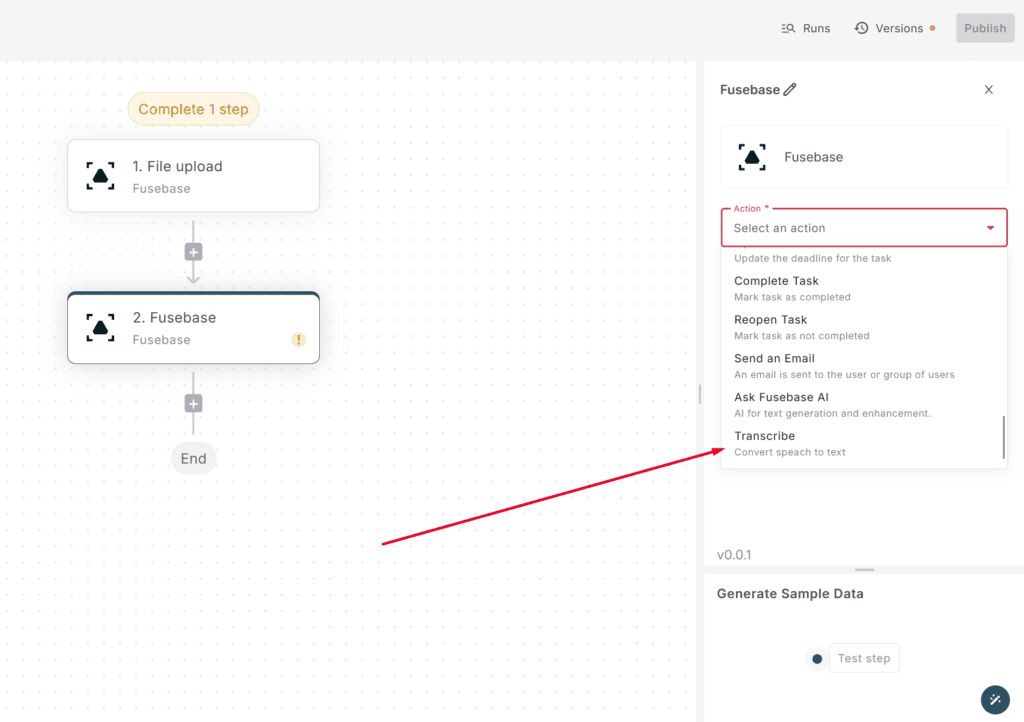Image resolution: width=1024 pixels, height=722 pixels.
Task: Click the warning icon on step 2
Action: pos(298,339)
